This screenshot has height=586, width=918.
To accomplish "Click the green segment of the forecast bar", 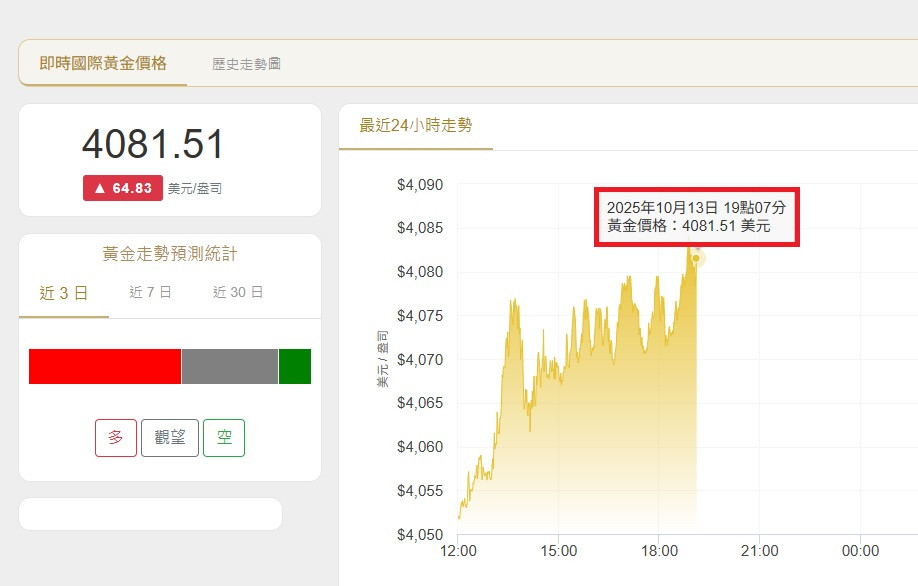I will click(295, 366).
